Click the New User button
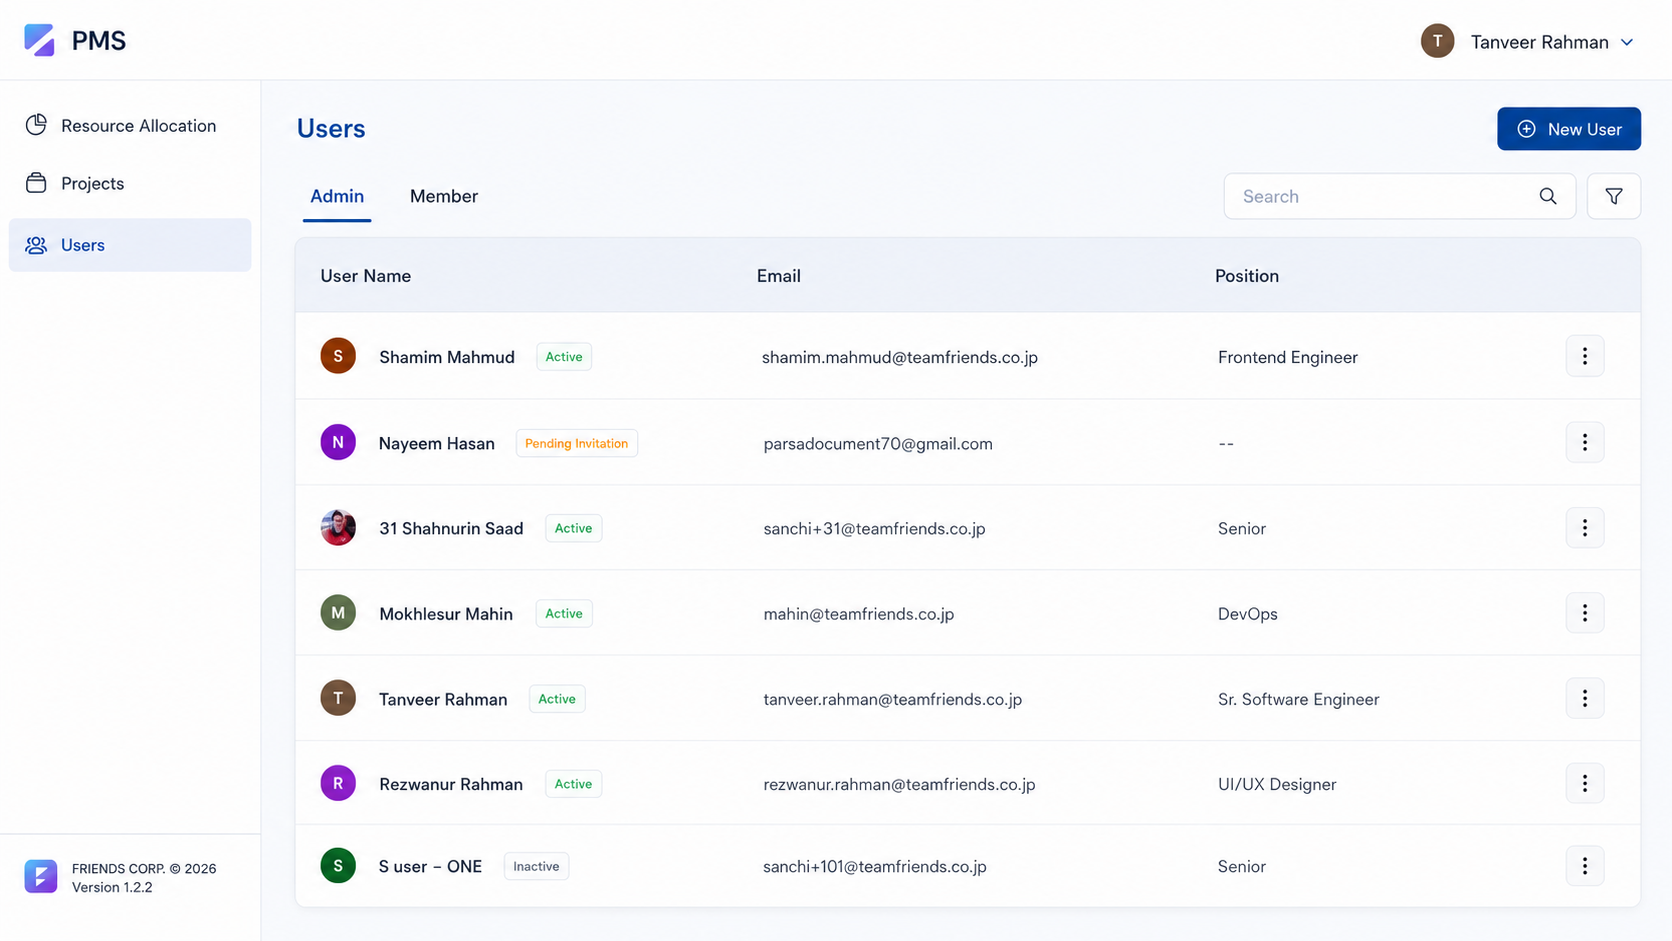Screen dimensions: 1672x941 (1568, 129)
